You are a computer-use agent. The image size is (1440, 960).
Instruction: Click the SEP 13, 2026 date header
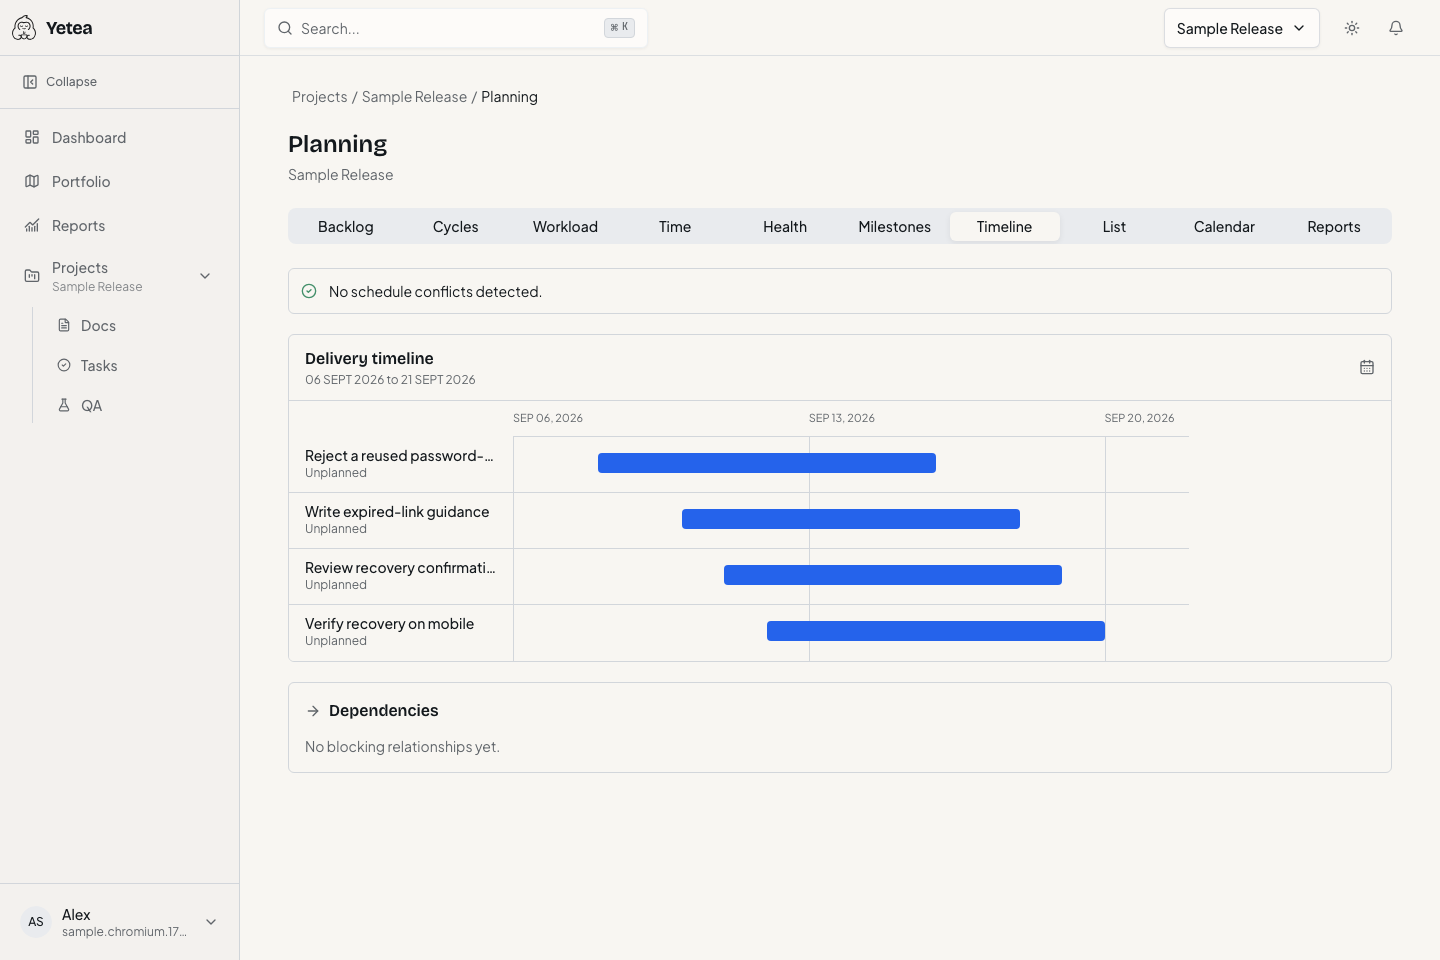842,418
